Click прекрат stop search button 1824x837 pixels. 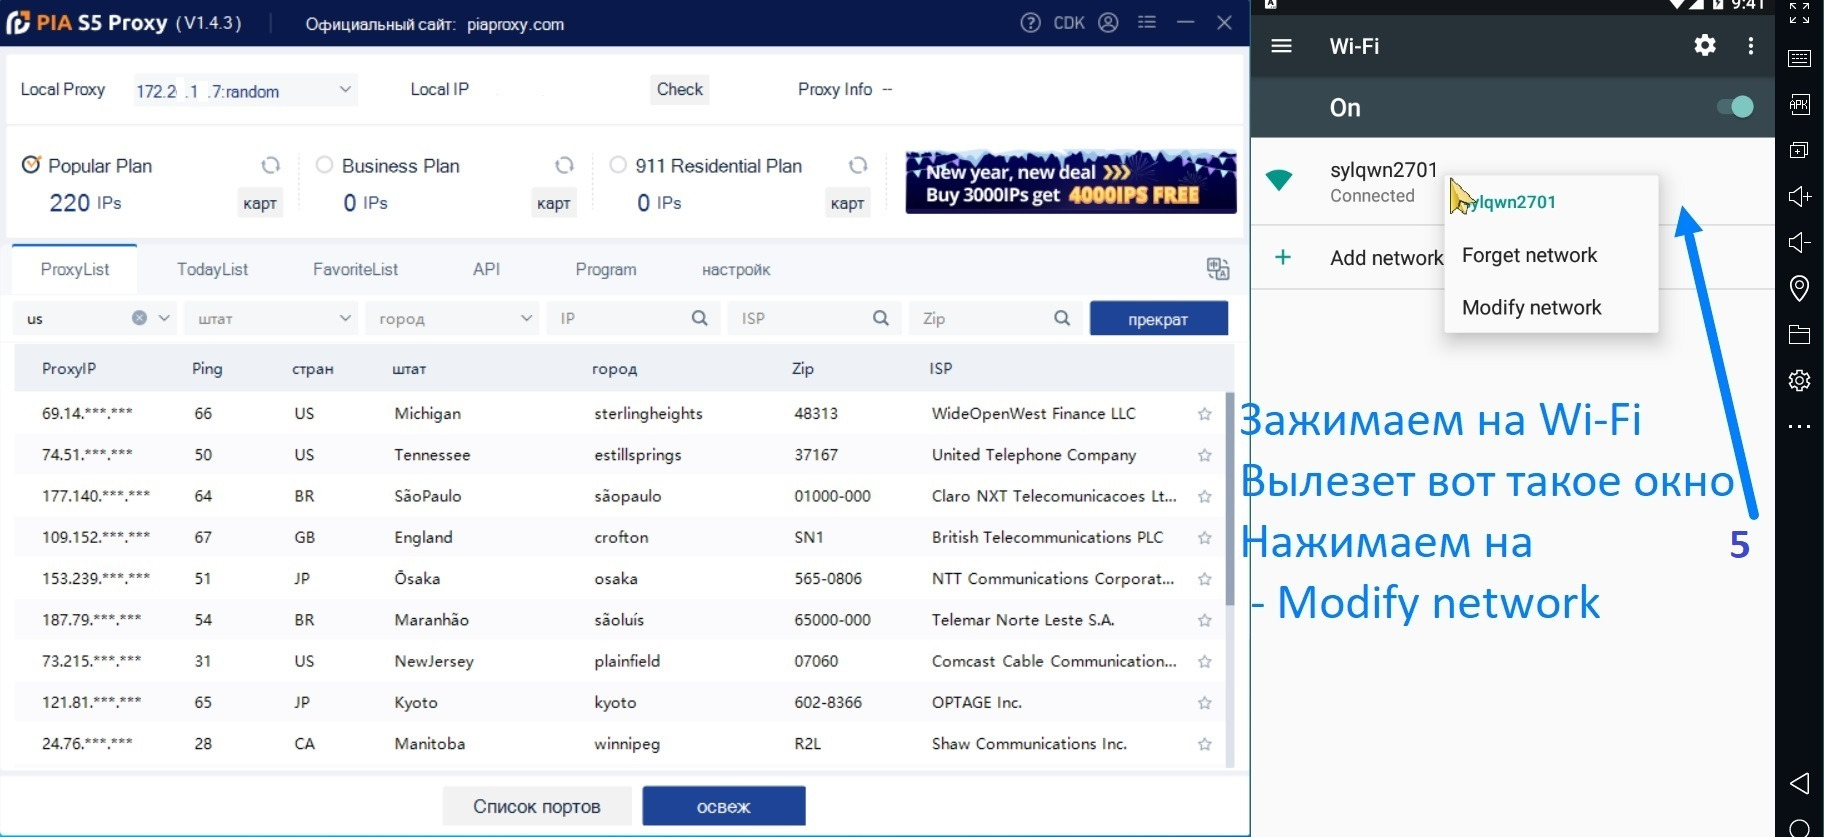pyautogui.click(x=1158, y=319)
